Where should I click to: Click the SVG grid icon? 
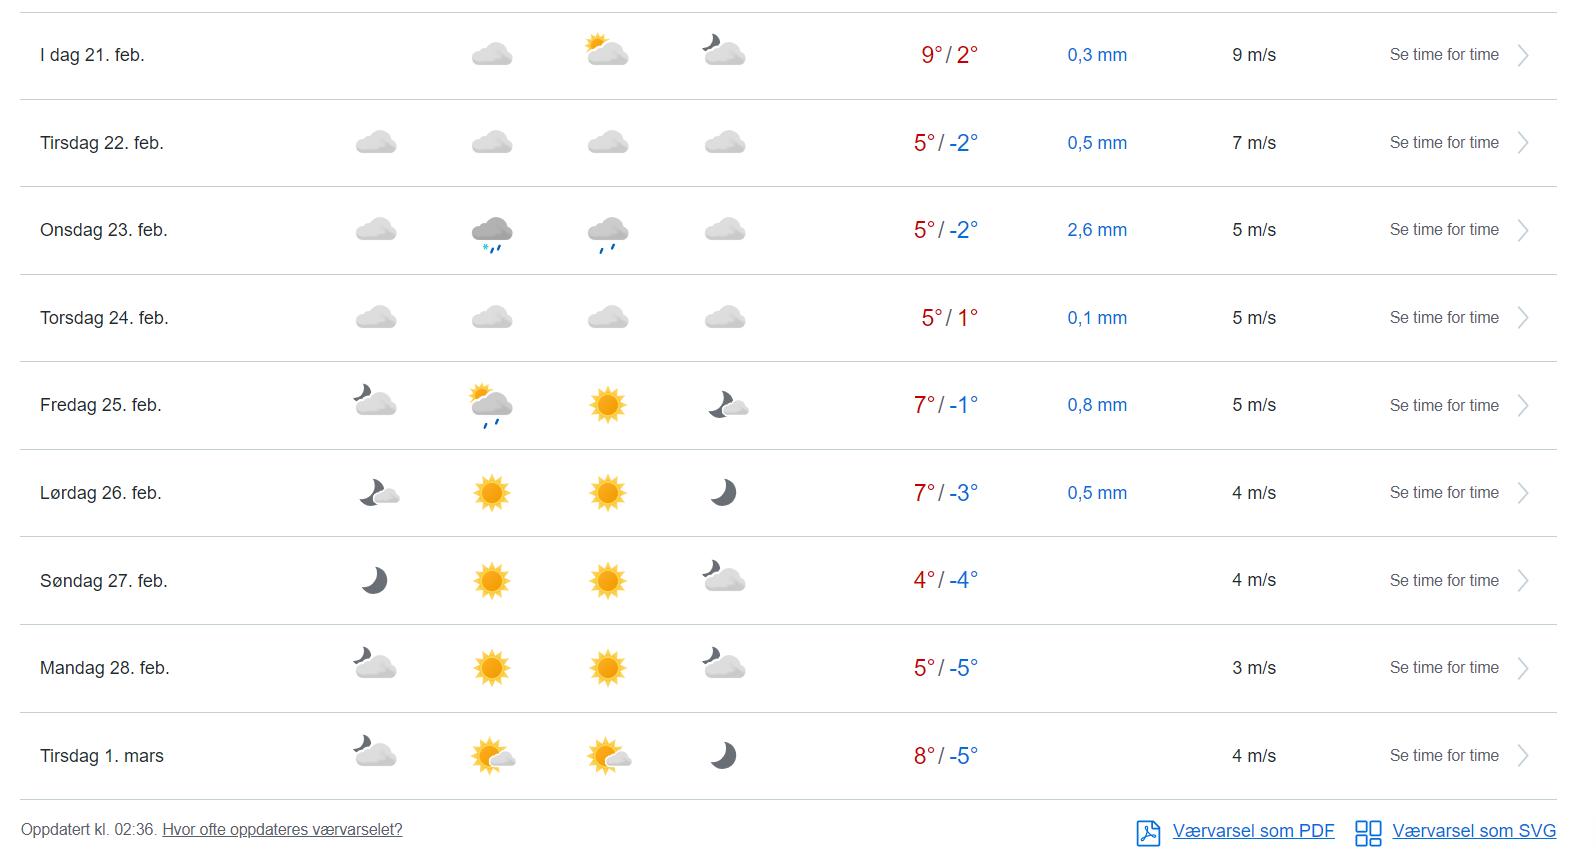1368,832
